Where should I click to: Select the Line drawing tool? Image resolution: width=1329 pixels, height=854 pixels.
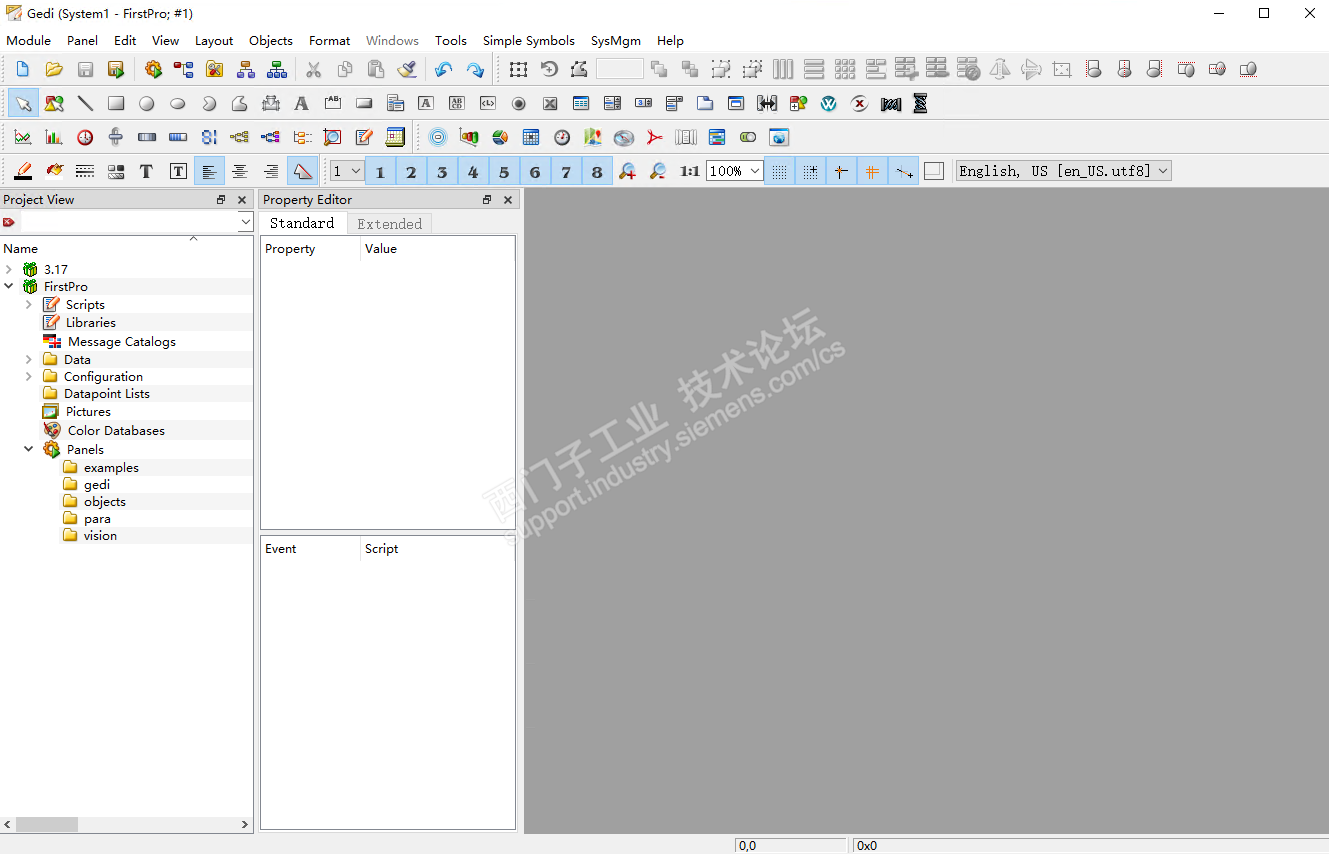(85, 103)
